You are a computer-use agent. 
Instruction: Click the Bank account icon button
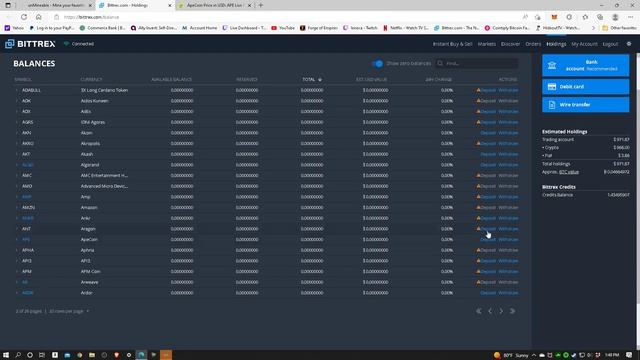pyautogui.click(x=552, y=65)
